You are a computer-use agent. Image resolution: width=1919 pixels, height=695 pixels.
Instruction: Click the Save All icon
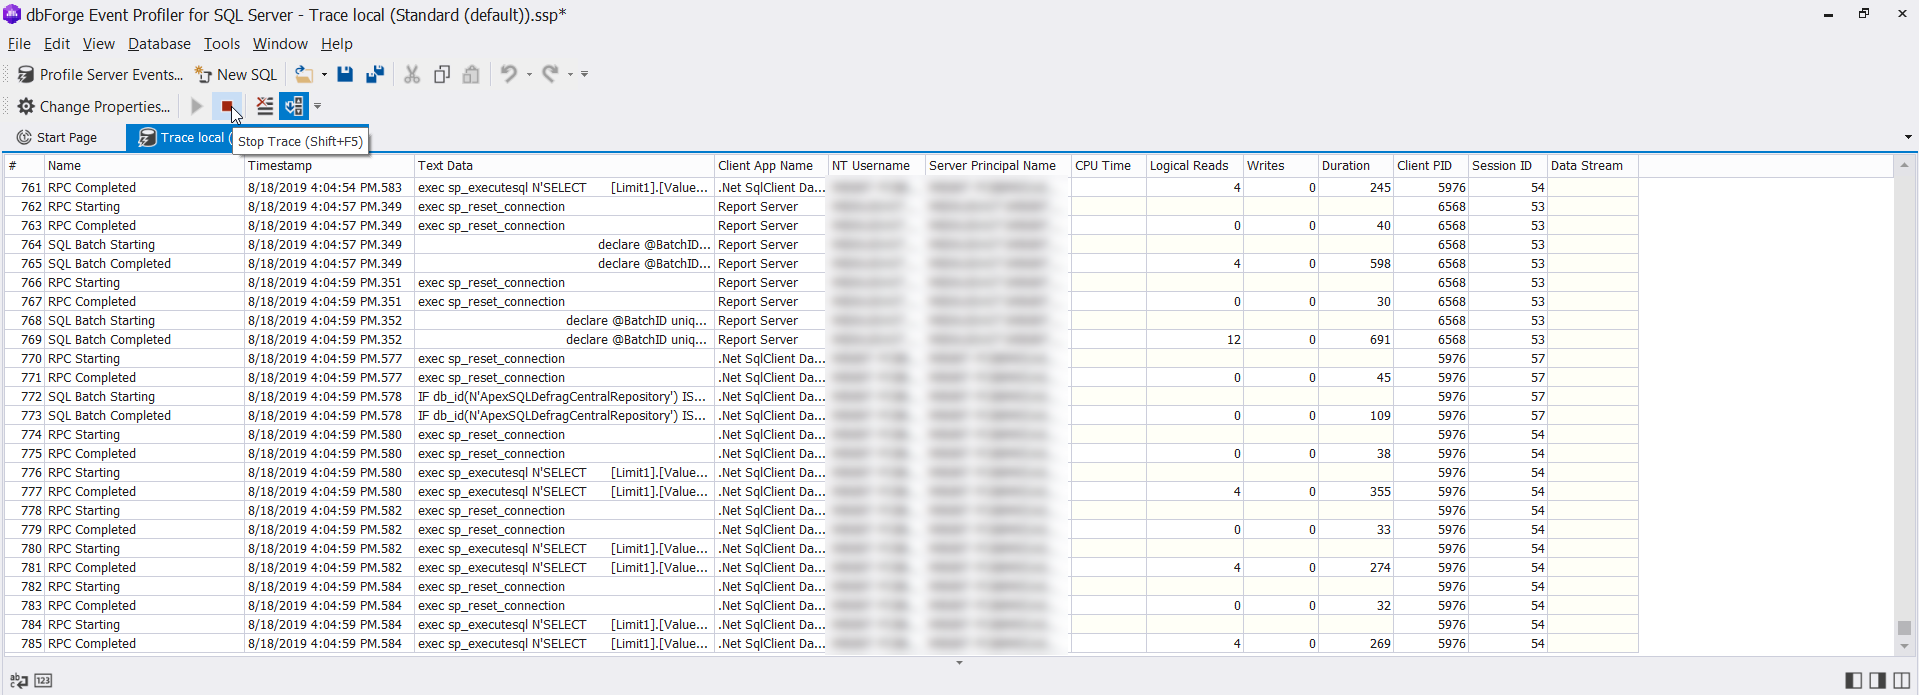(375, 74)
